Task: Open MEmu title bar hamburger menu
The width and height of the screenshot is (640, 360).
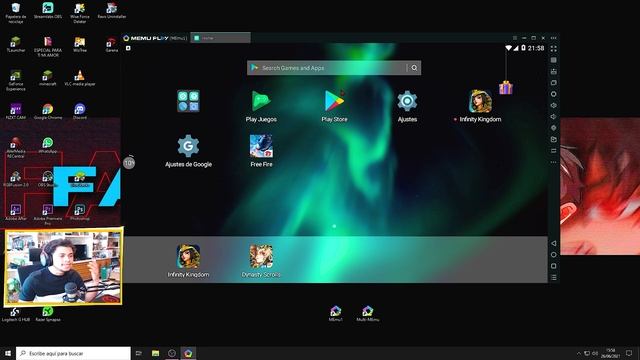Action: (515, 38)
